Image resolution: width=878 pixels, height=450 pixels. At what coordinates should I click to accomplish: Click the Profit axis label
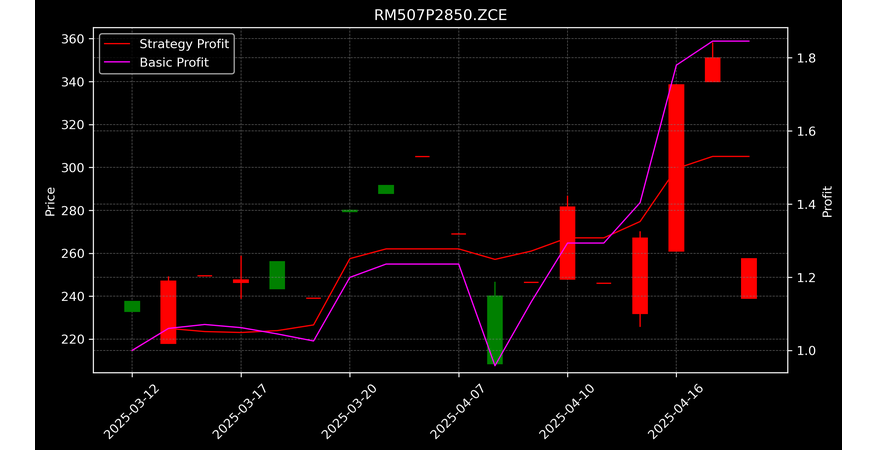[828, 201]
